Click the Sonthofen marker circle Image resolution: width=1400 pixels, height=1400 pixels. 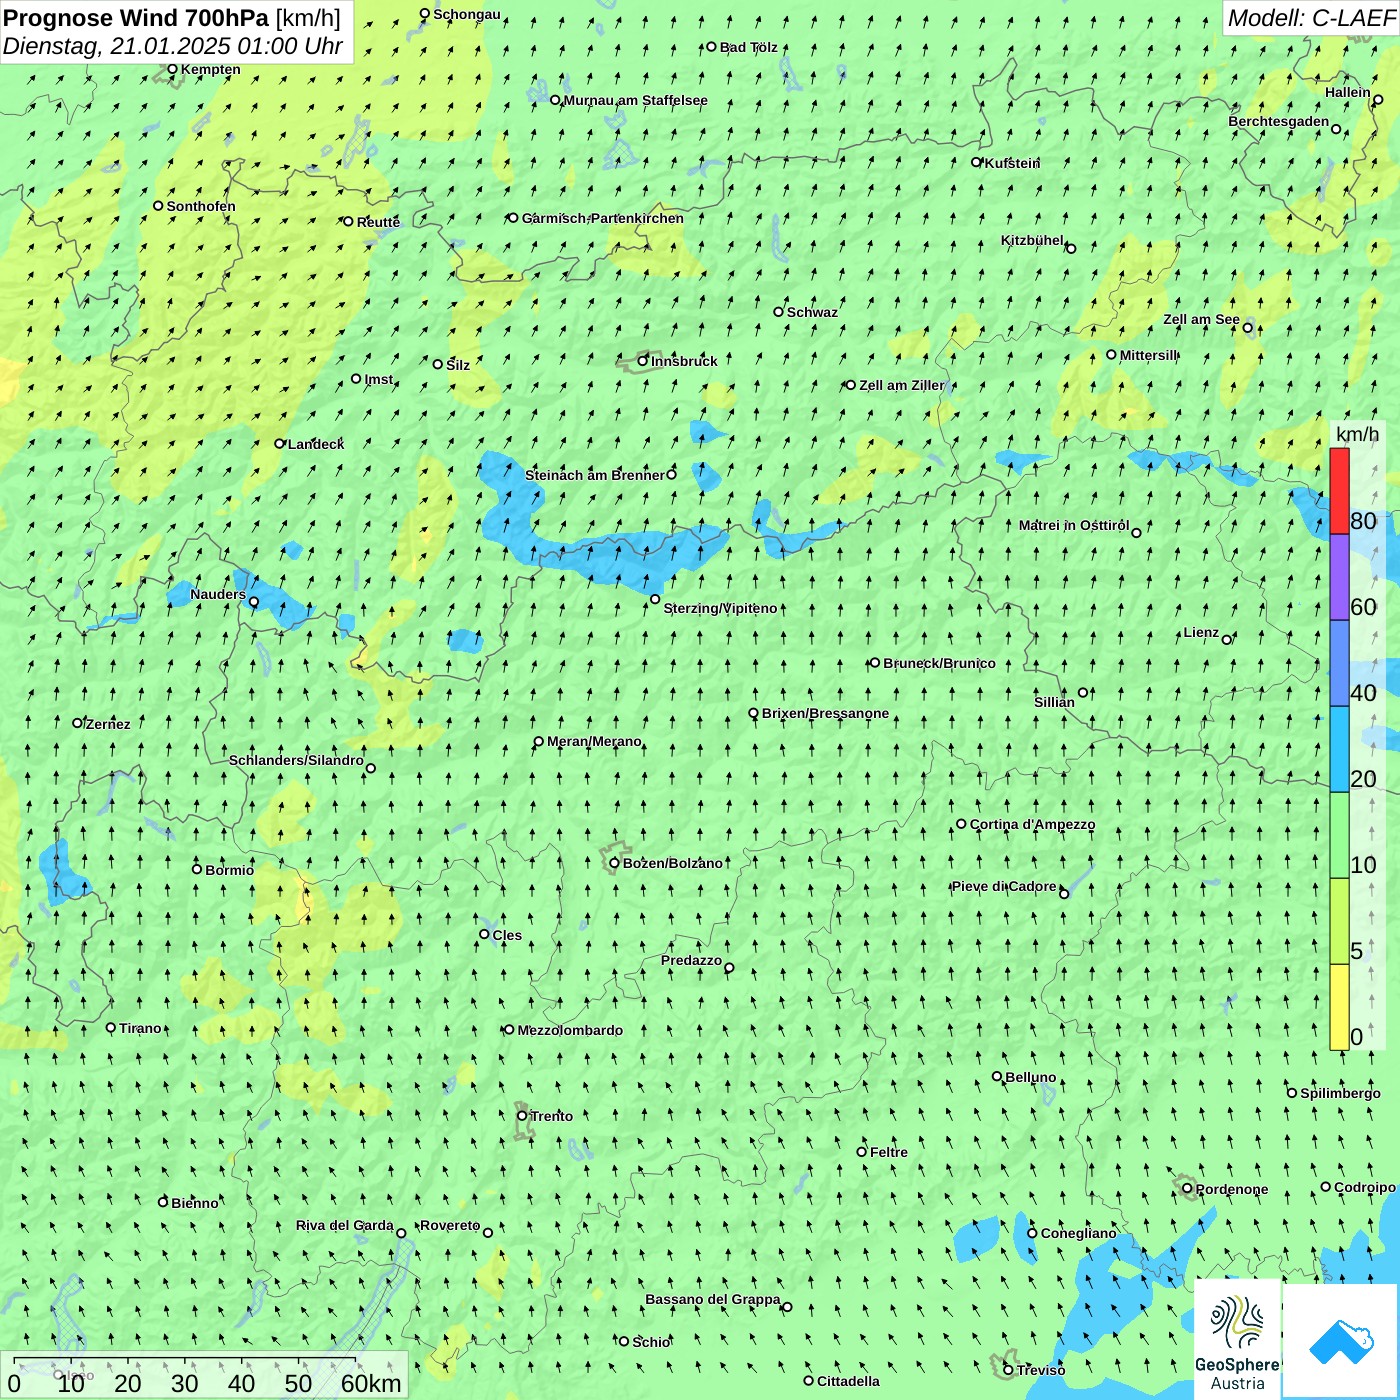[x=158, y=206]
